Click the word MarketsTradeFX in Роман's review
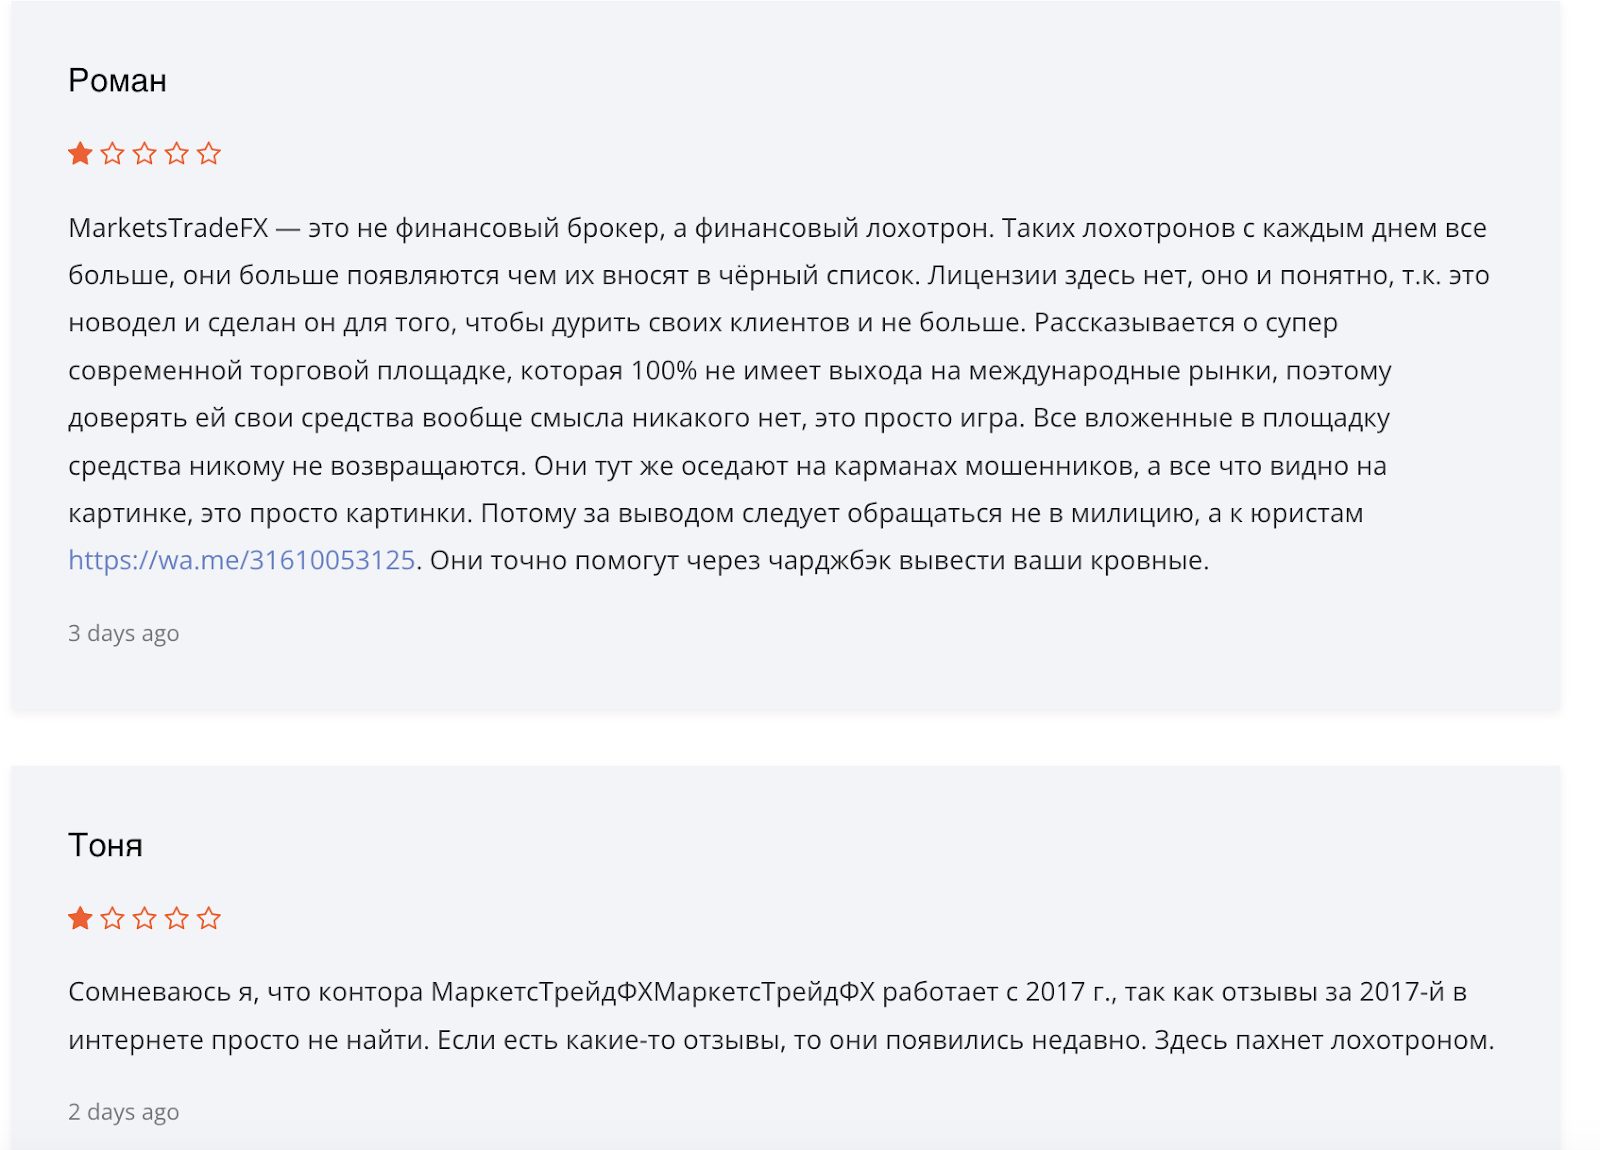 click(168, 228)
